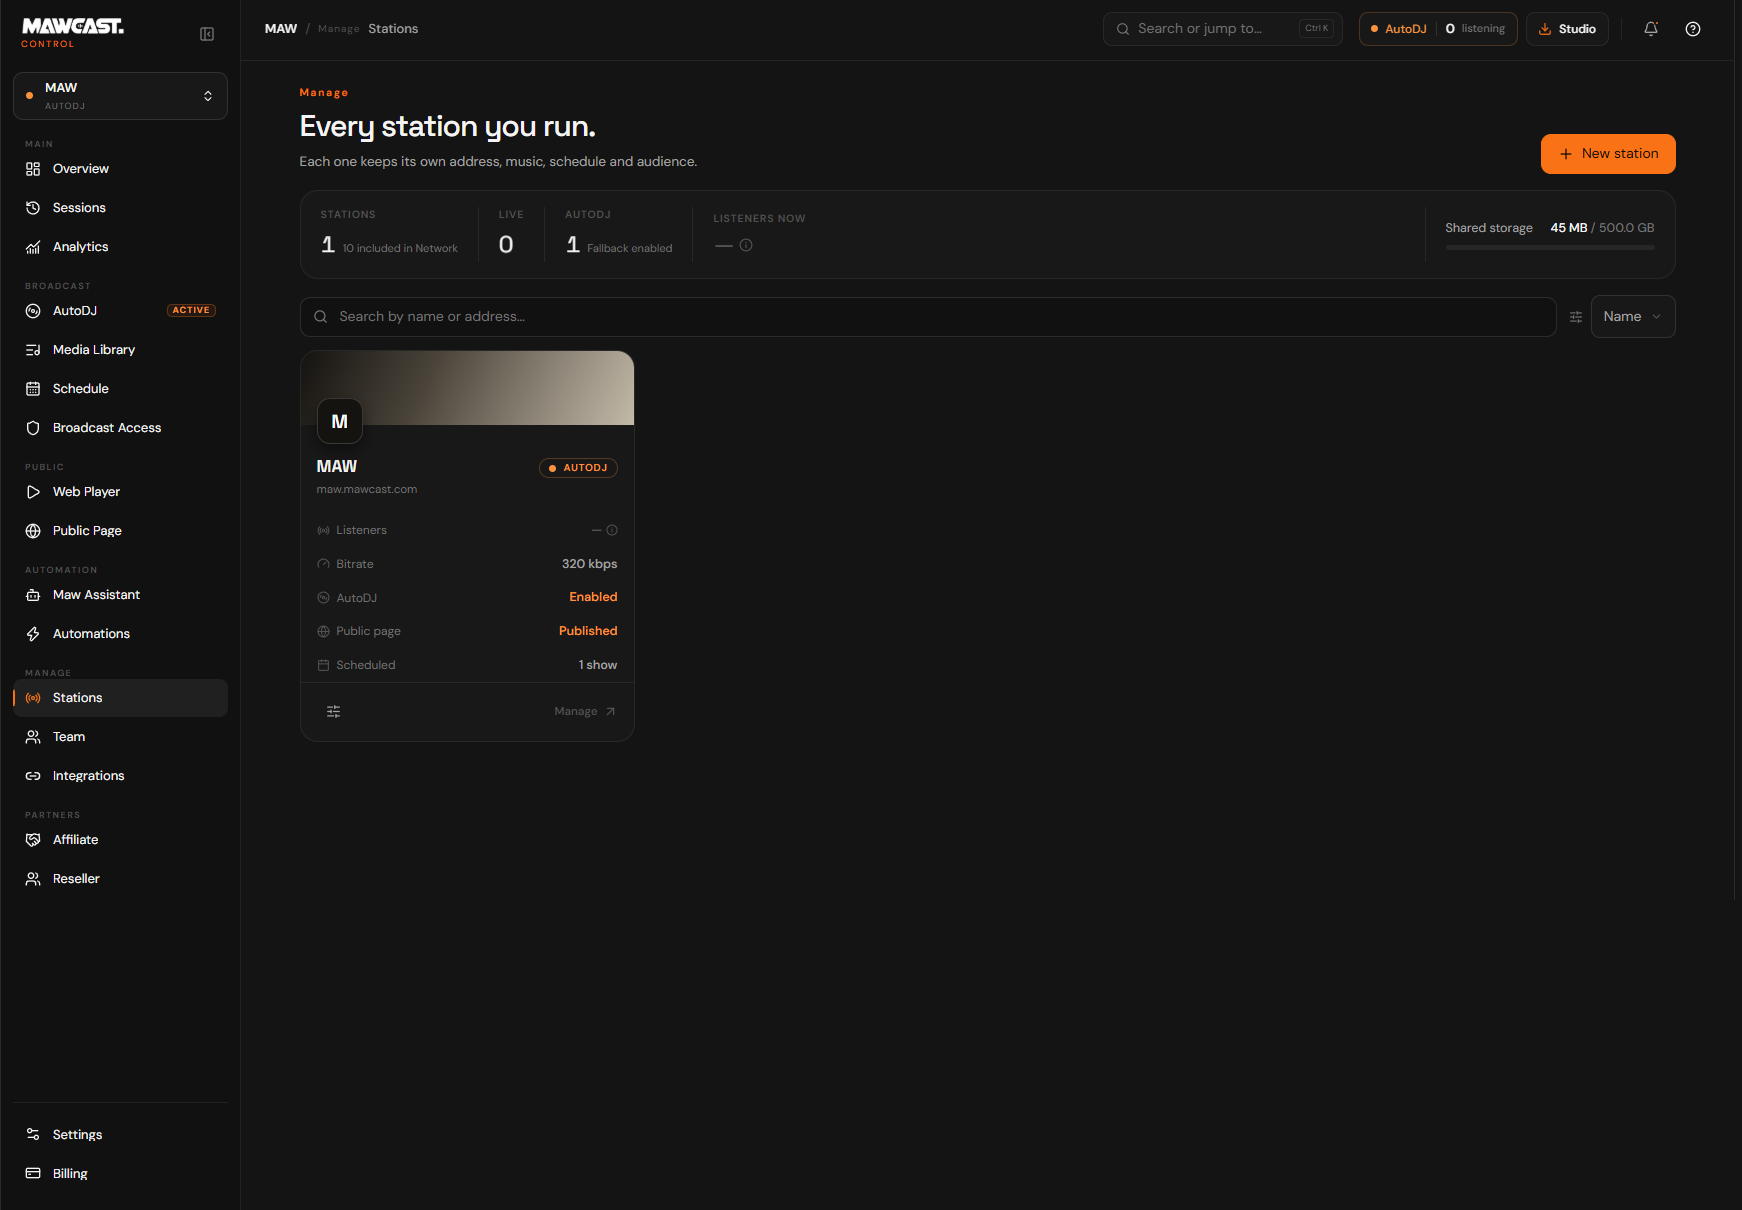This screenshot has height=1210, width=1742.
Task: Open Public Page in sidebar
Action: click(x=120, y=531)
